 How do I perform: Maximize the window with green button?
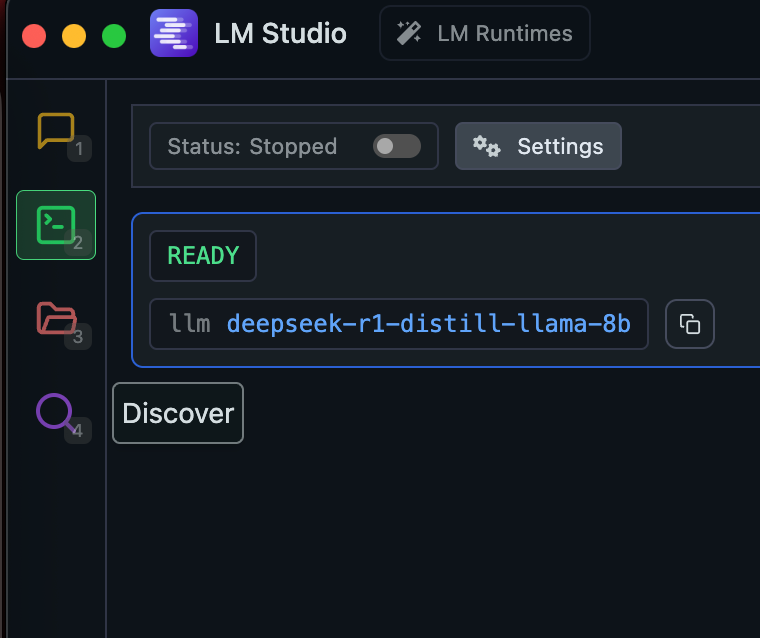114,36
